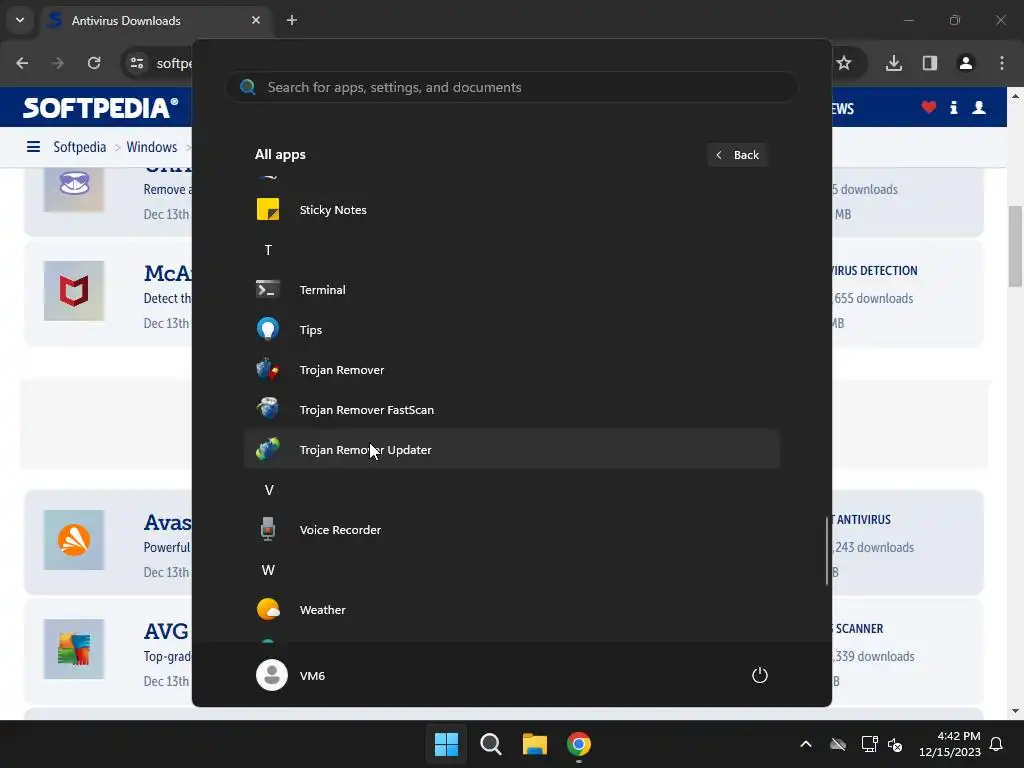This screenshot has width=1024, height=768.
Task: Open taskbar Search magnifier
Action: 490,744
